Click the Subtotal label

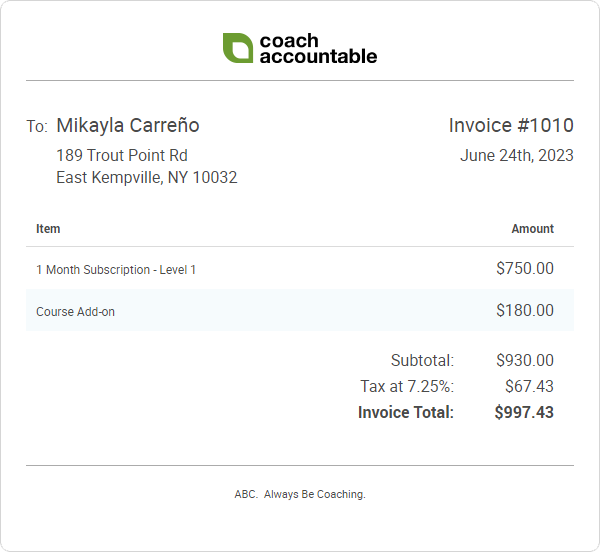[x=421, y=360]
